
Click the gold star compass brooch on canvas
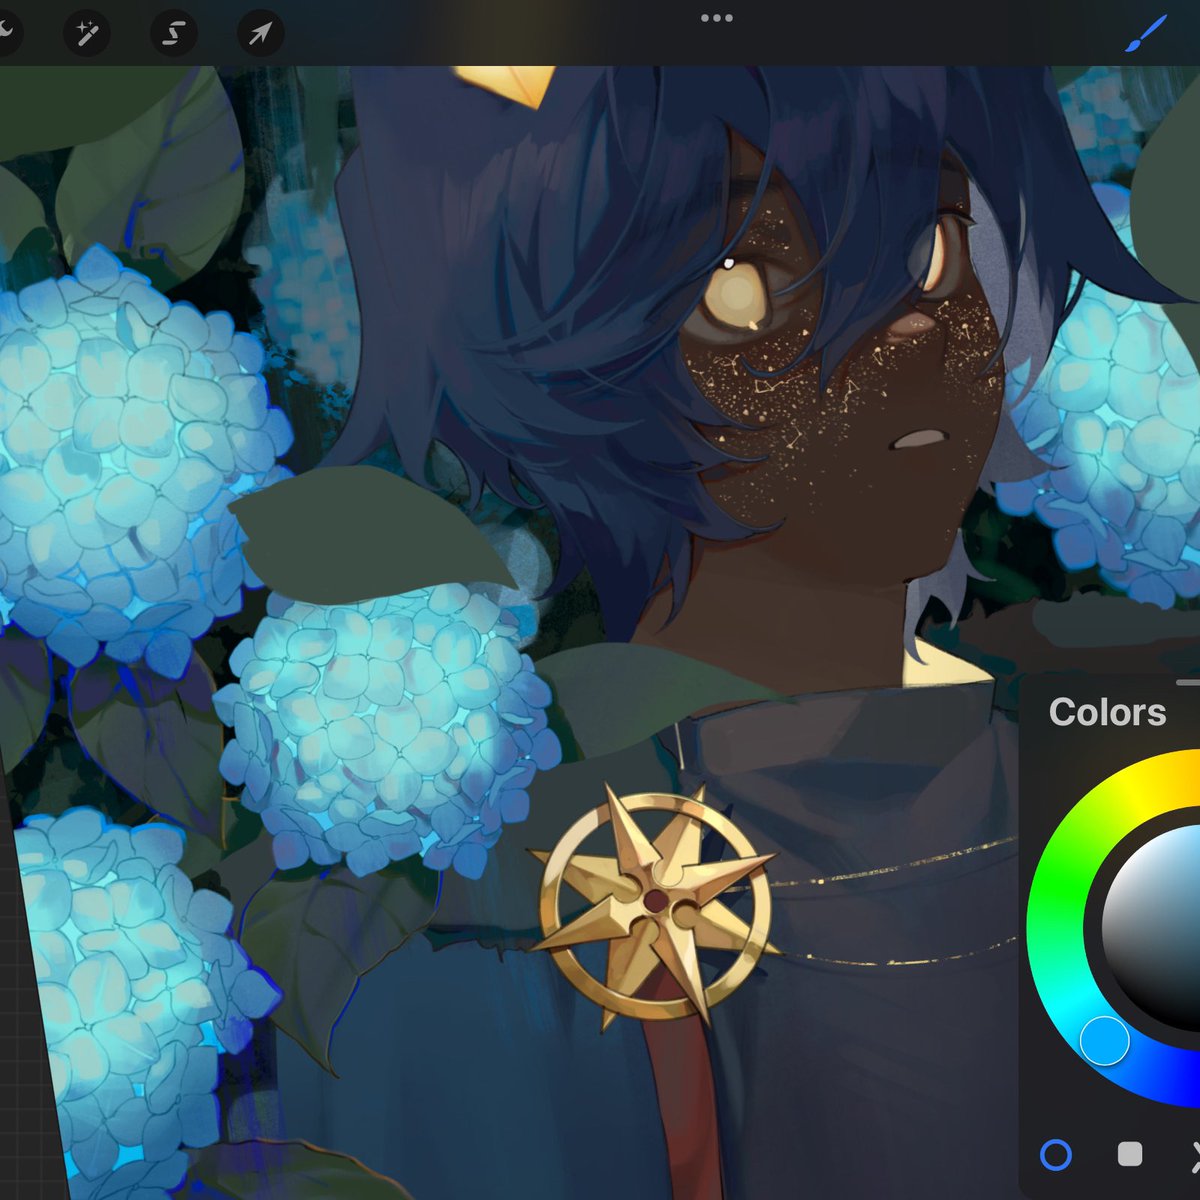click(655, 905)
